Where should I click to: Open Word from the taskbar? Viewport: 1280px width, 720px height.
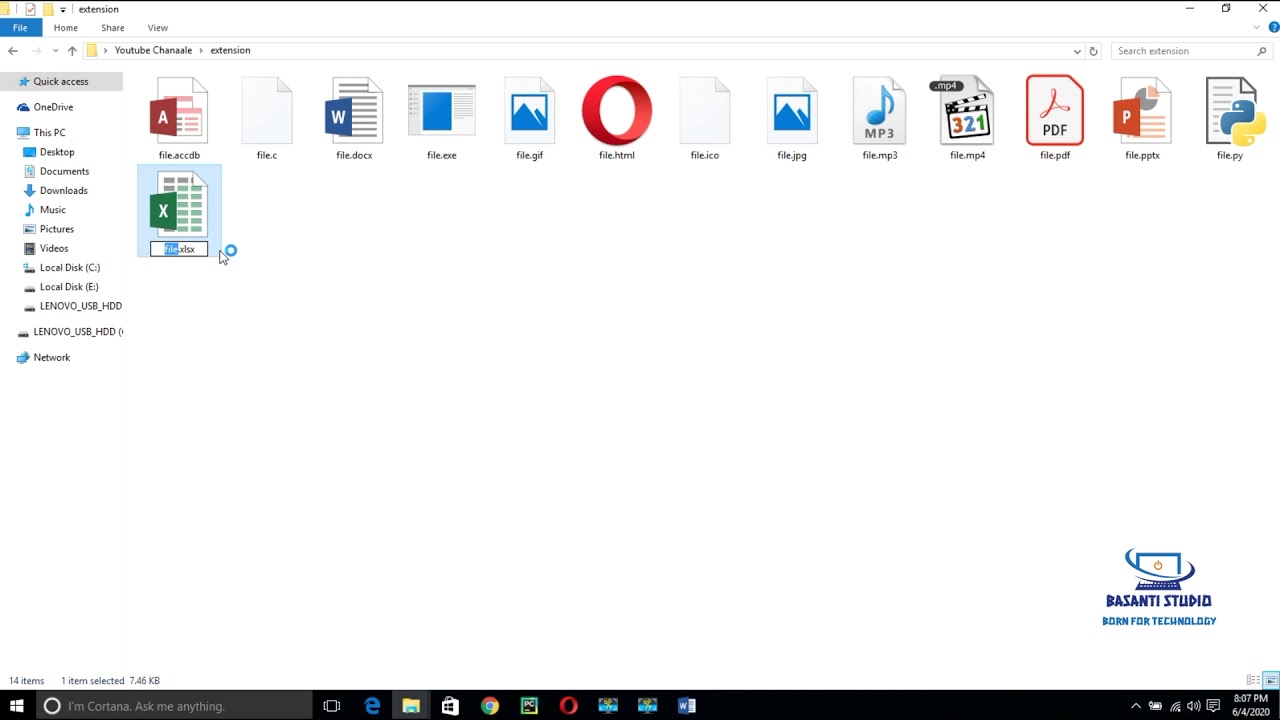click(x=686, y=706)
